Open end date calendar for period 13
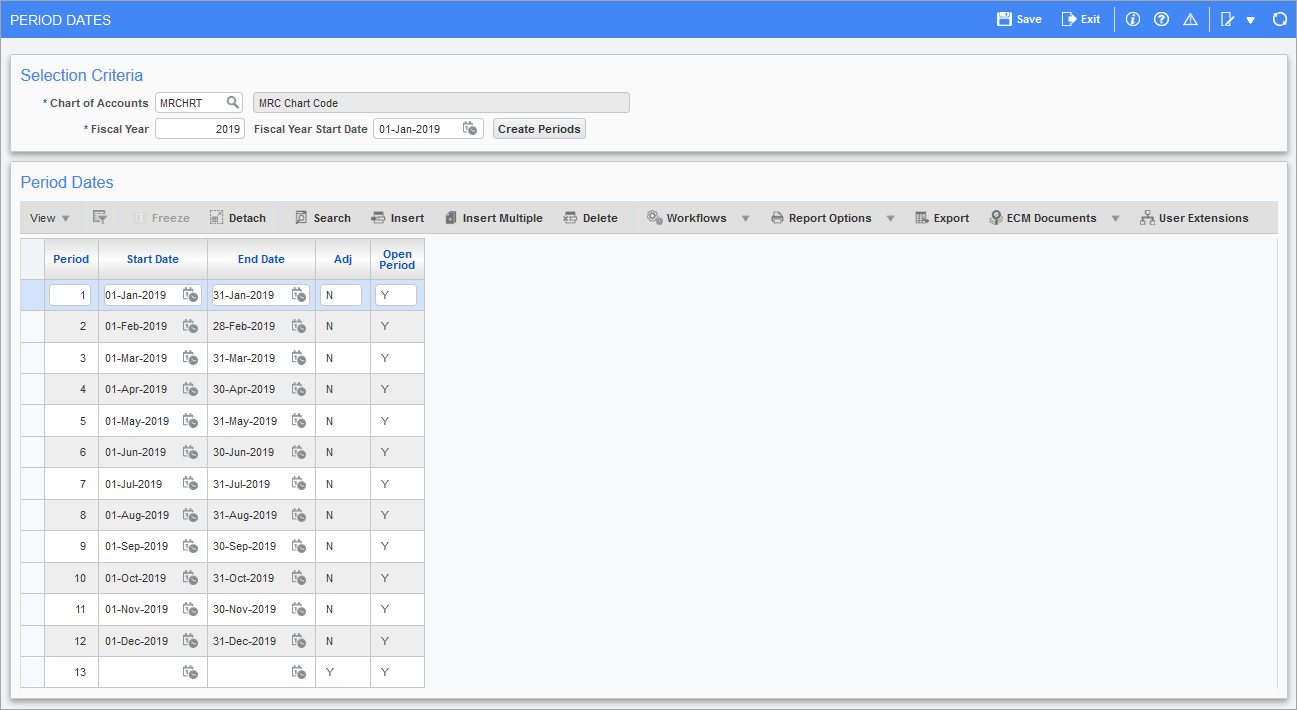This screenshot has height=710, width=1297. [x=298, y=672]
